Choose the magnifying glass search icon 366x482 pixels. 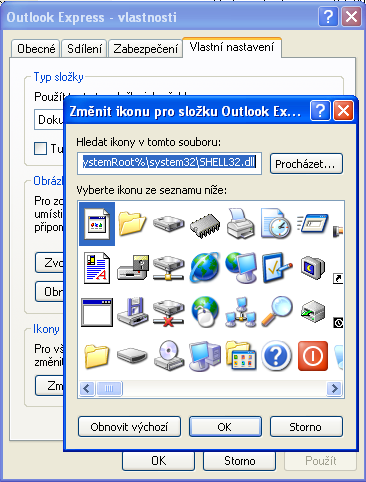(x=276, y=311)
